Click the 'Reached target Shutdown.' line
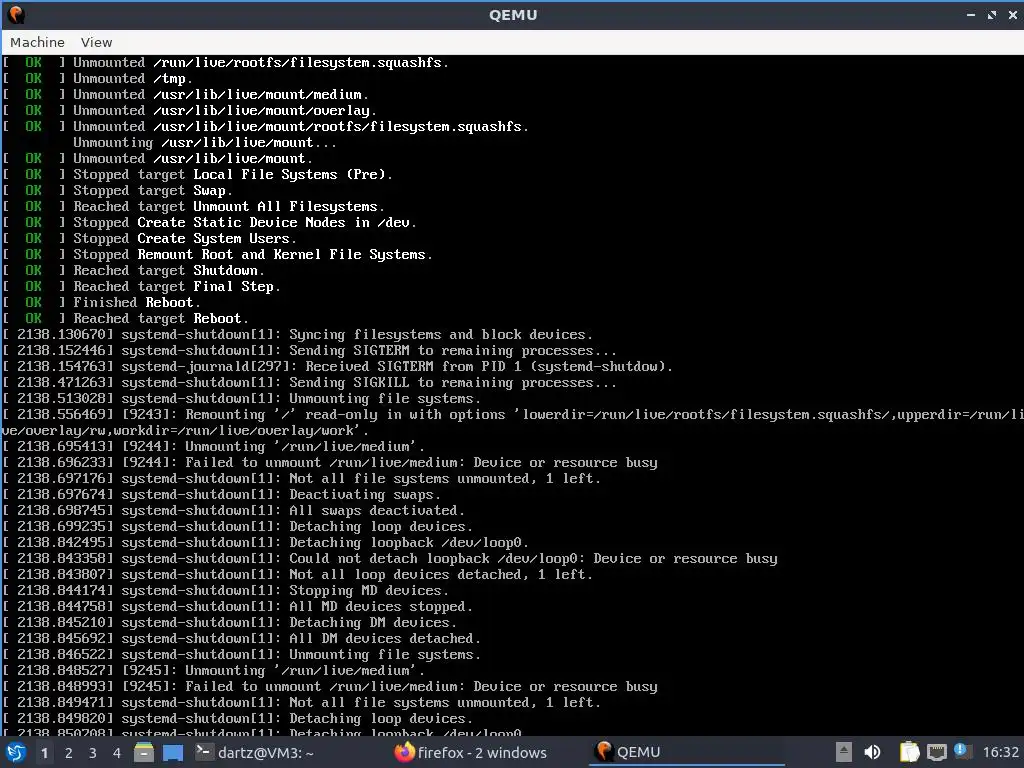1024x768 pixels. 133,270
